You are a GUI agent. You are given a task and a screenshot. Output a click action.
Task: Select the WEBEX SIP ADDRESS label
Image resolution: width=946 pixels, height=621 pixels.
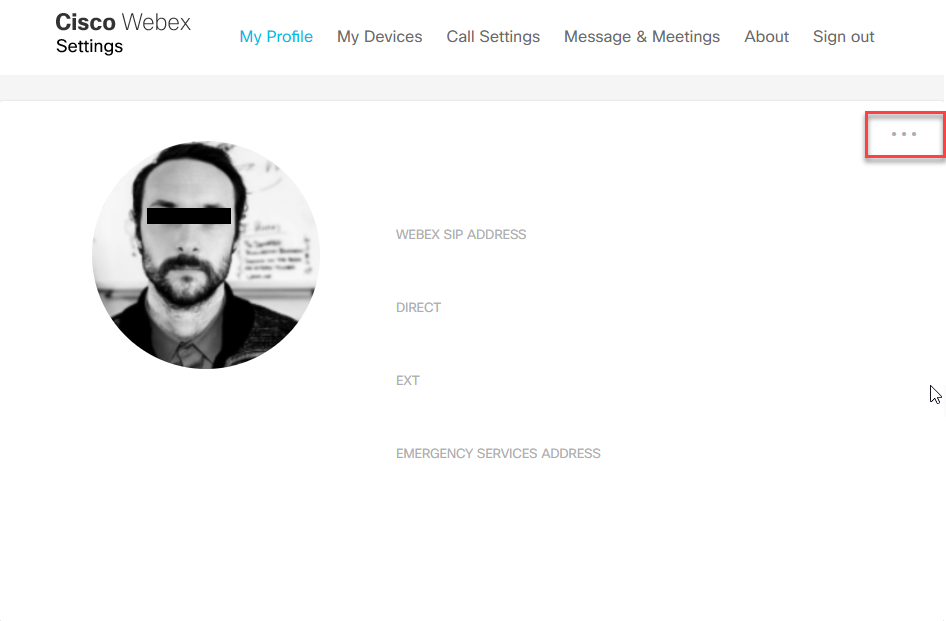tap(460, 235)
